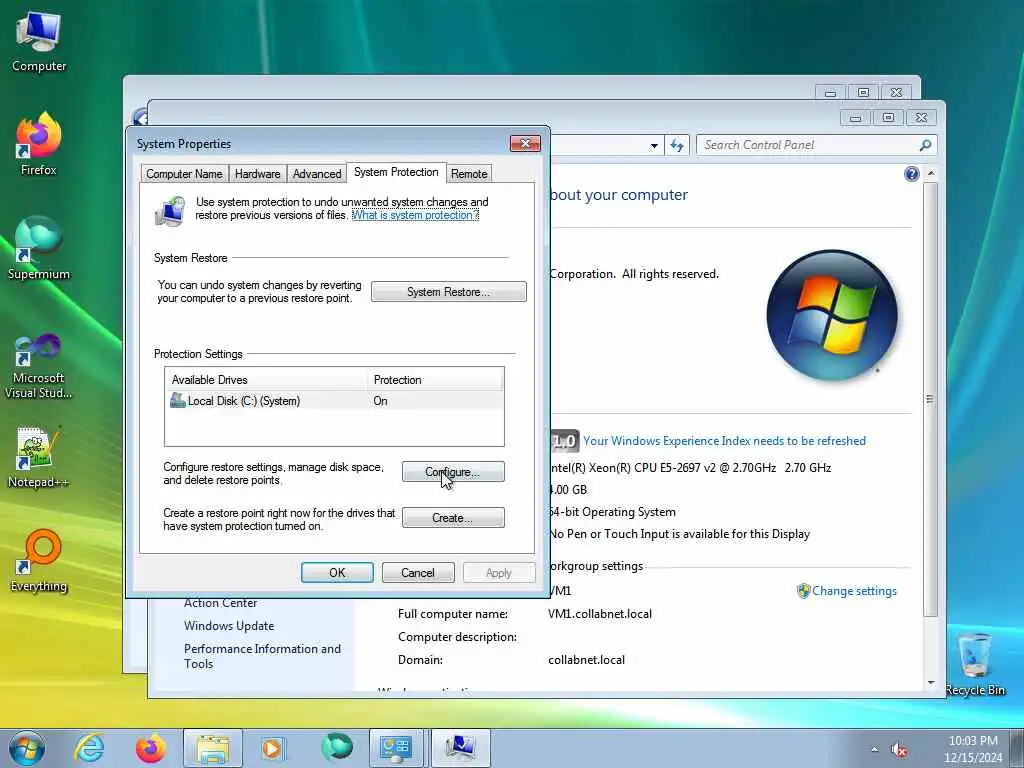Select the System Protection tab
The width and height of the screenshot is (1024, 768).
396,172
